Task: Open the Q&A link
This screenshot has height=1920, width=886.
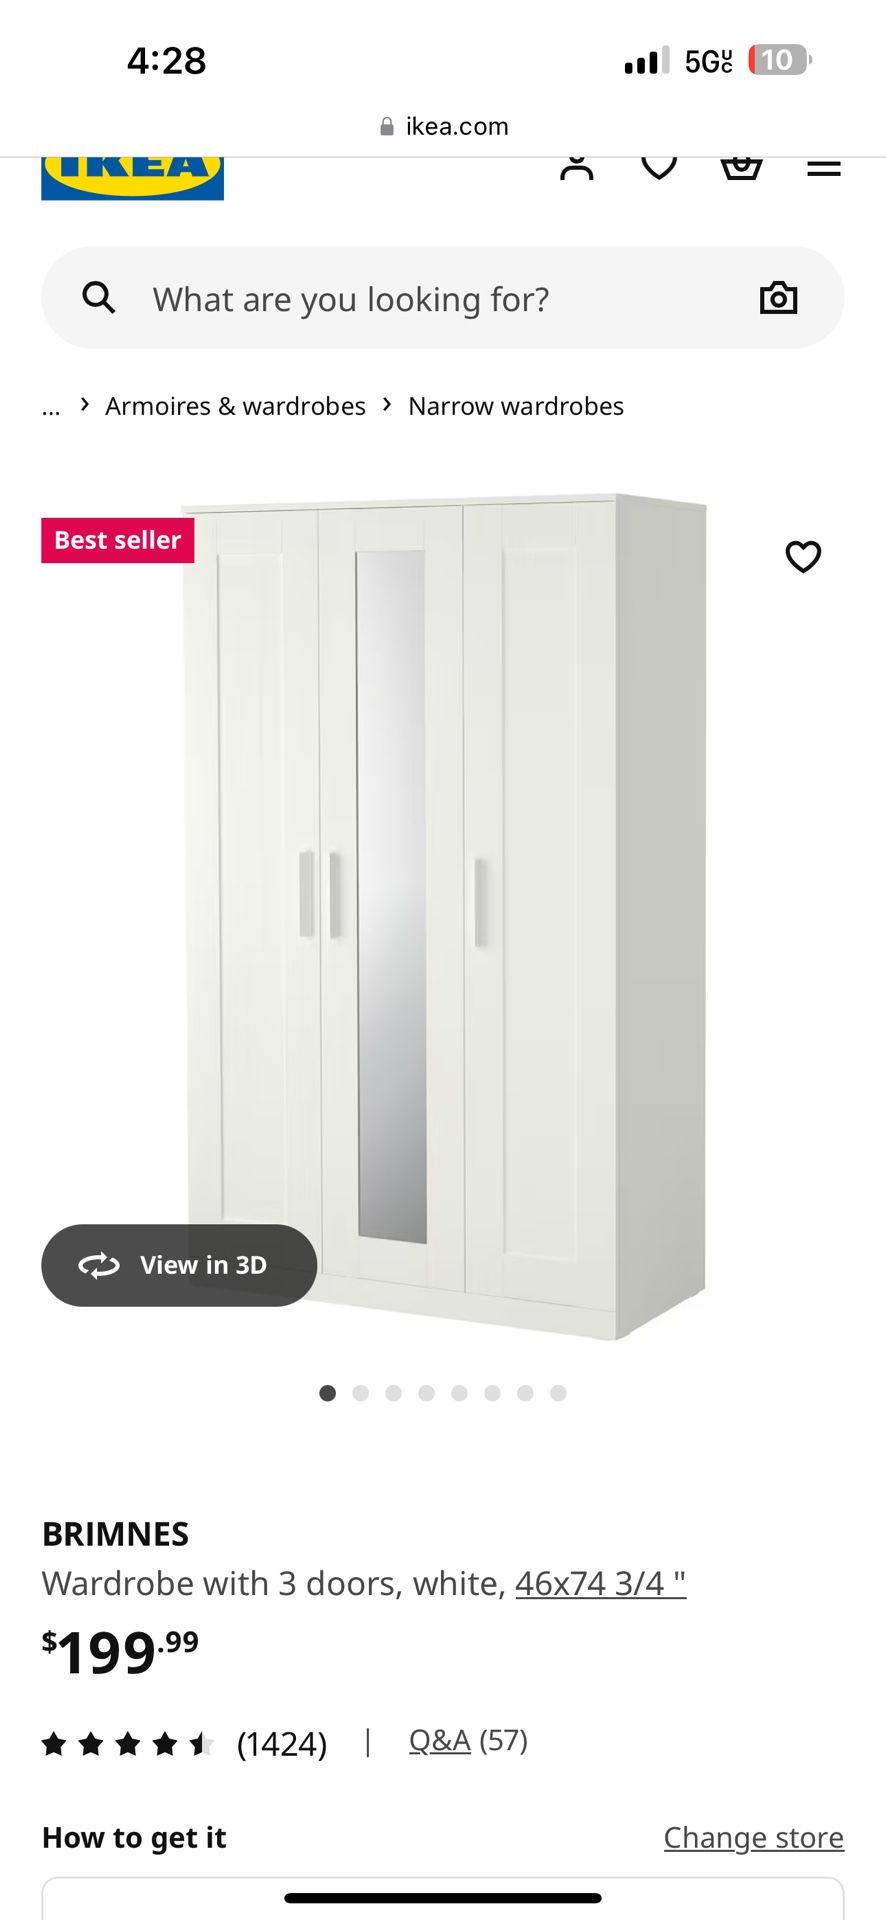Action: (x=439, y=1741)
